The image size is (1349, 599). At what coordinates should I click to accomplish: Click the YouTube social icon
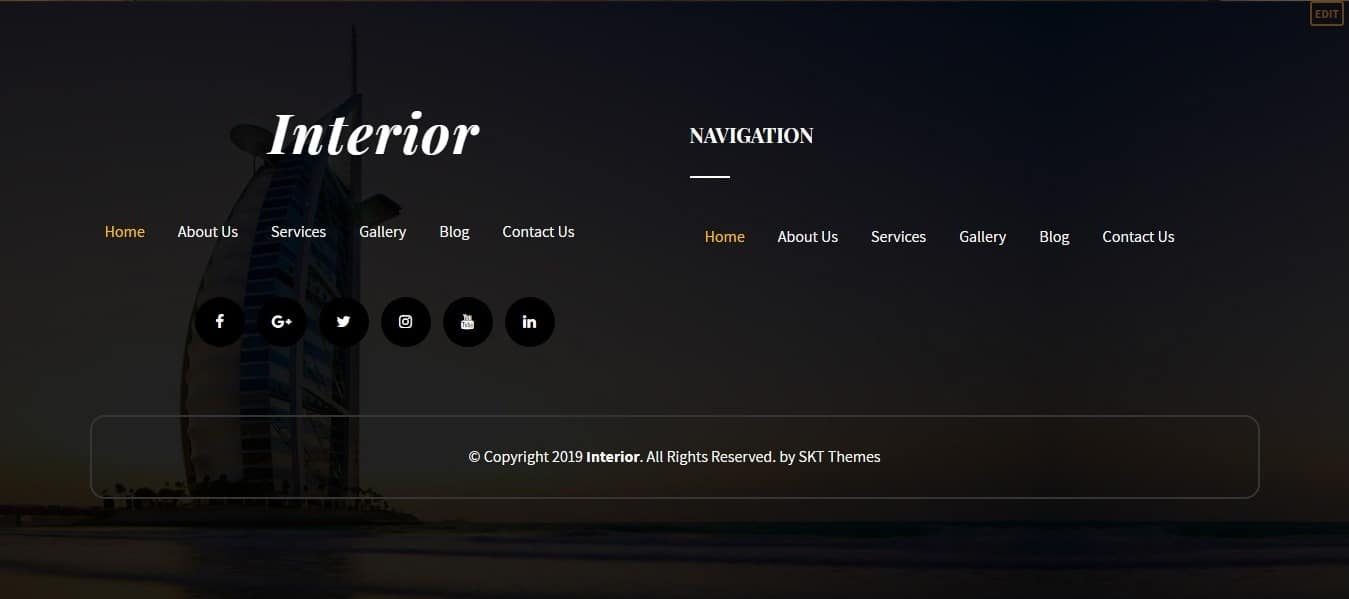[468, 322]
